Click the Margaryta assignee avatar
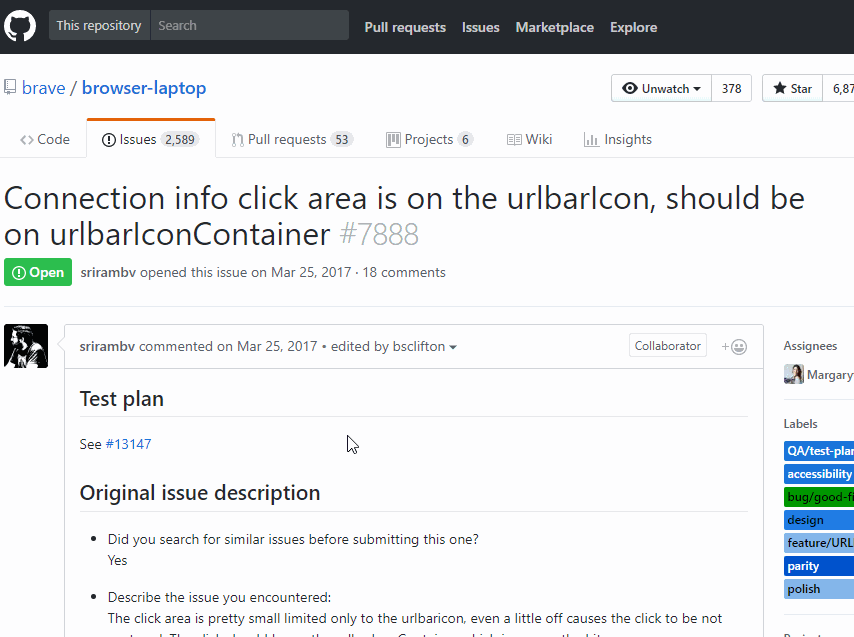The width and height of the screenshot is (854, 637). [x=794, y=374]
